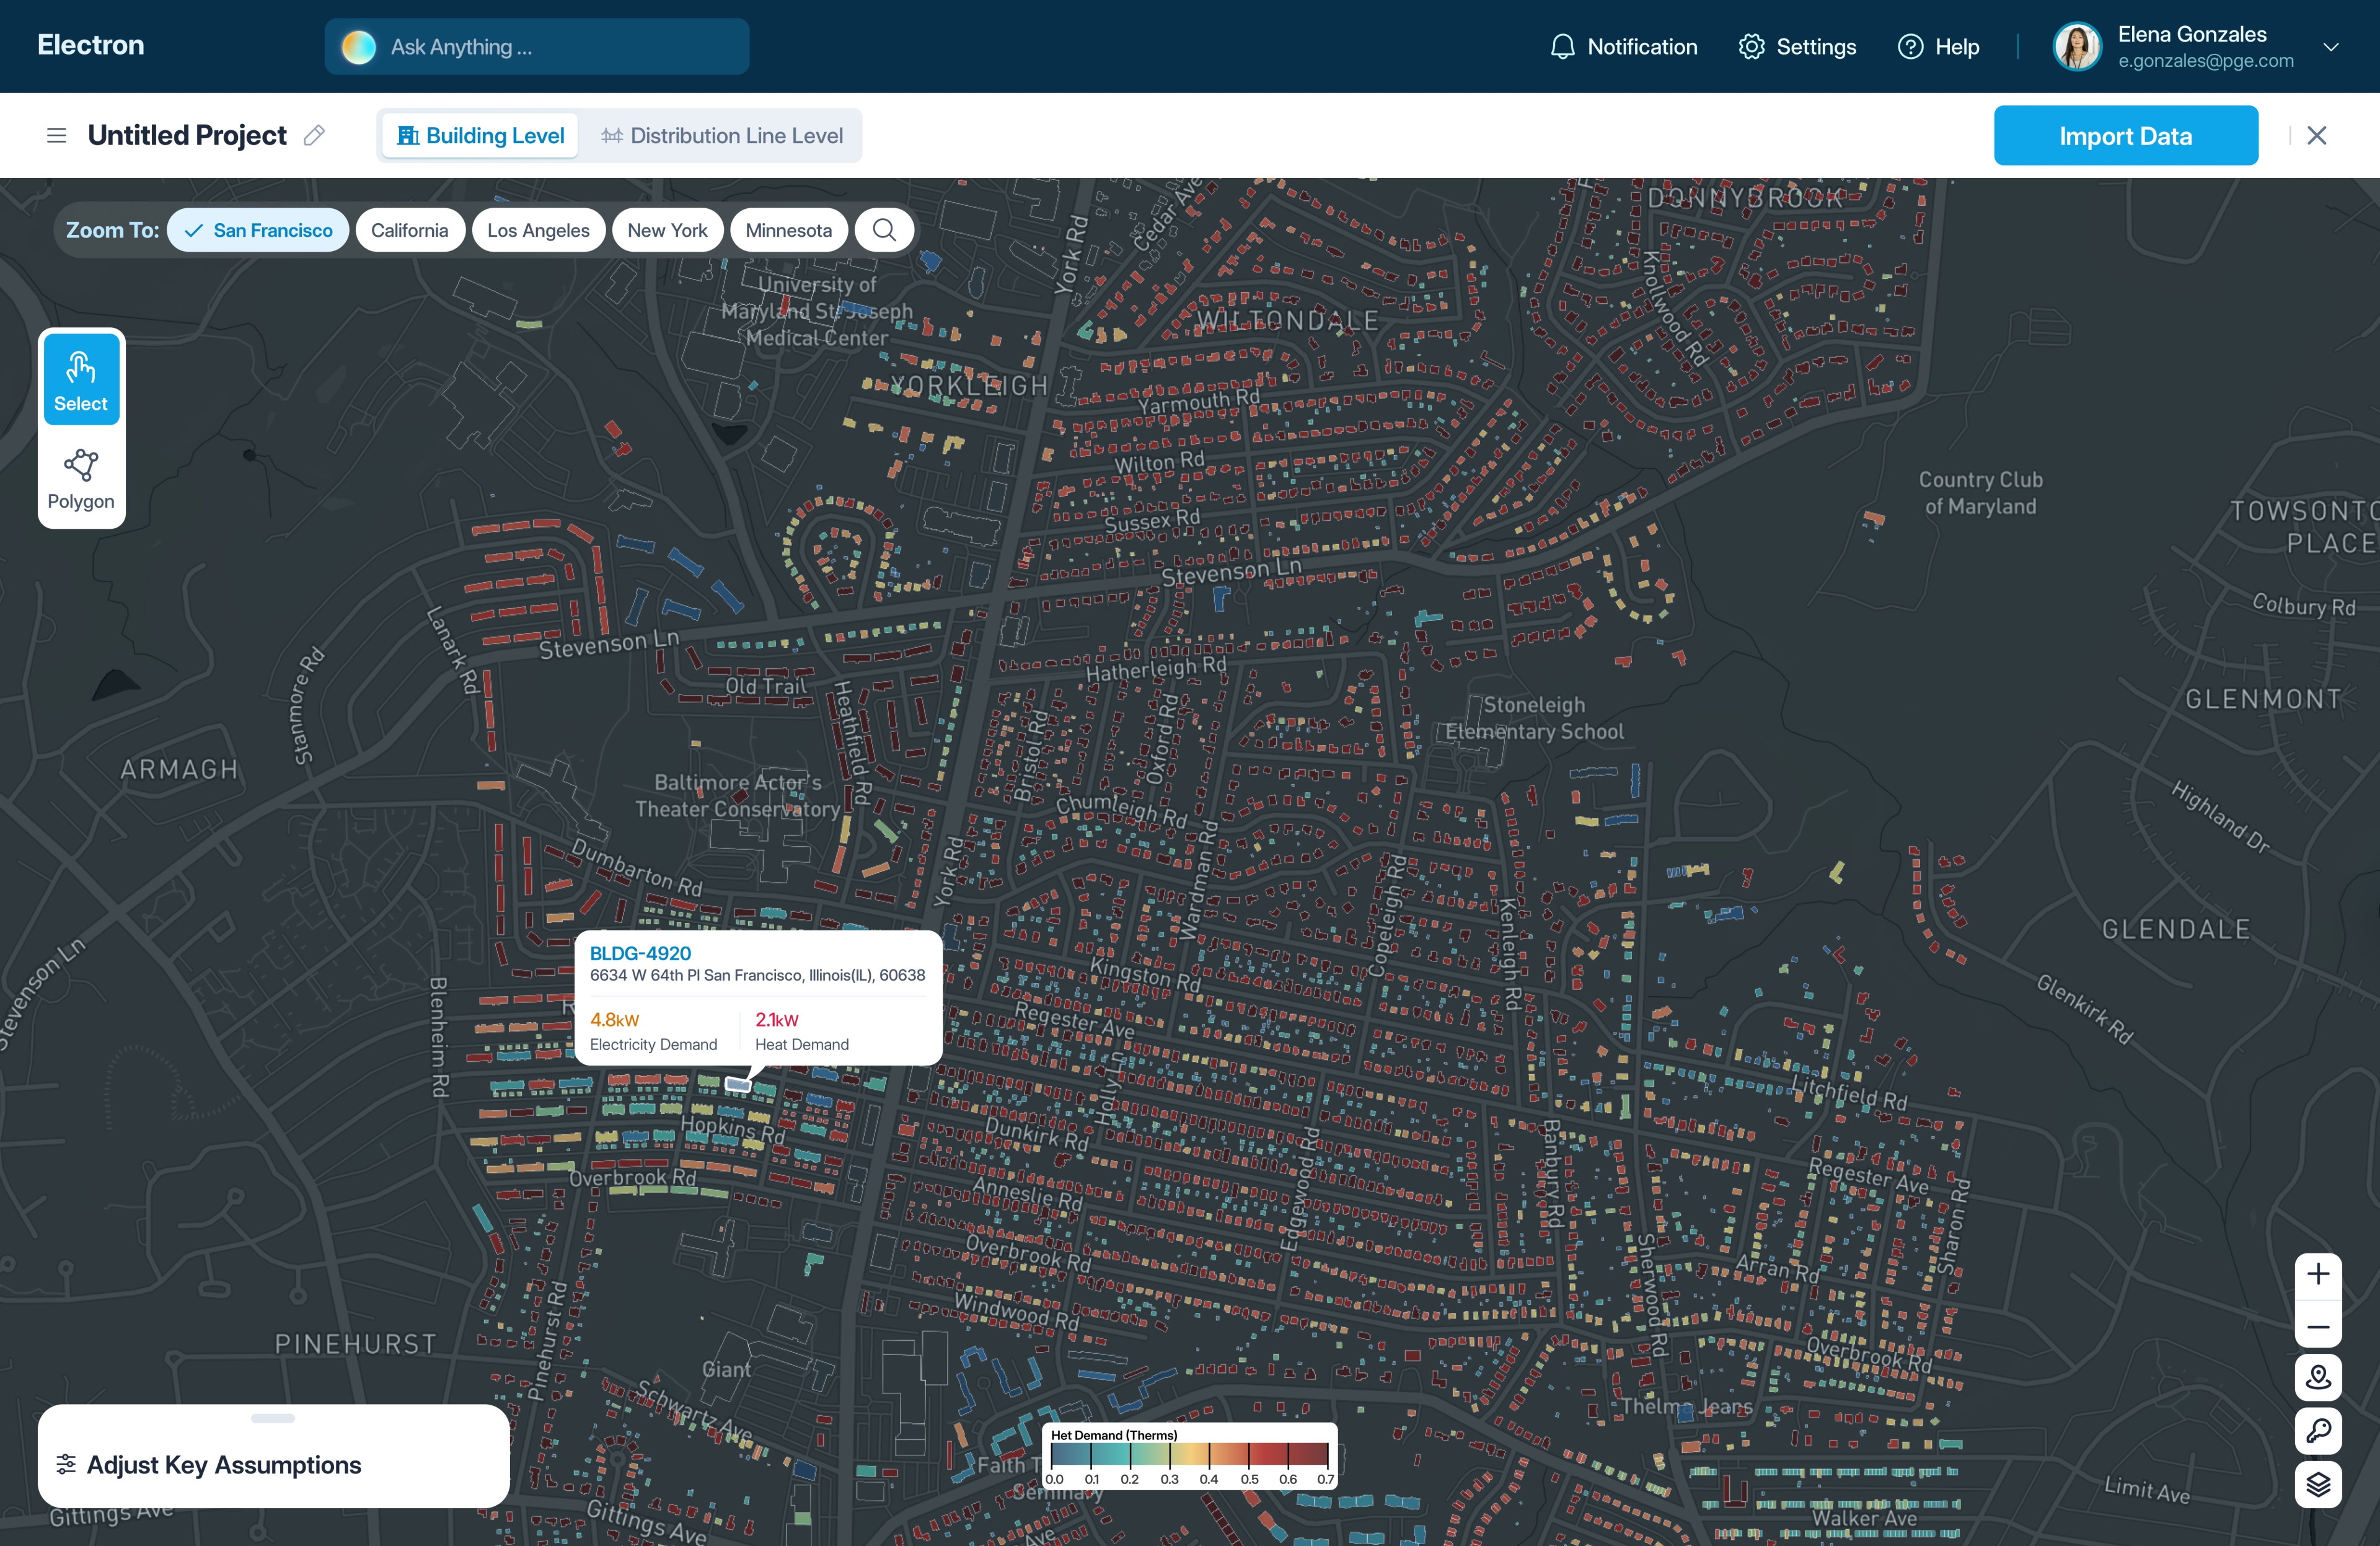This screenshot has width=2380, height=1546.
Task: Click the sliders icon in Adjust Key Assumptions
Action: (x=66, y=1465)
